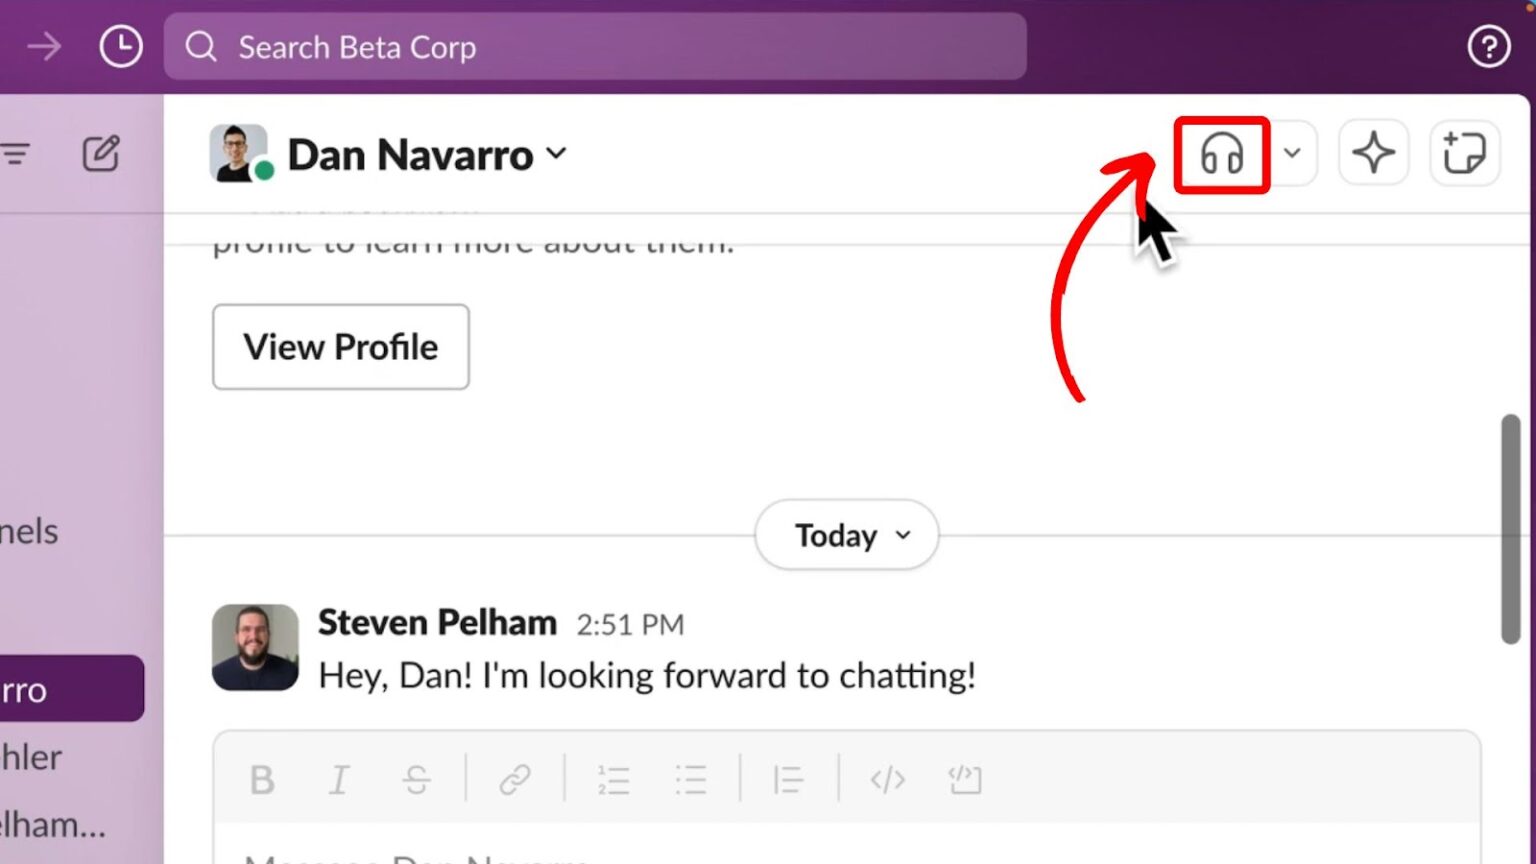The height and width of the screenshot is (864, 1536).
Task: Click the View Profile button
Action: click(340, 347)
